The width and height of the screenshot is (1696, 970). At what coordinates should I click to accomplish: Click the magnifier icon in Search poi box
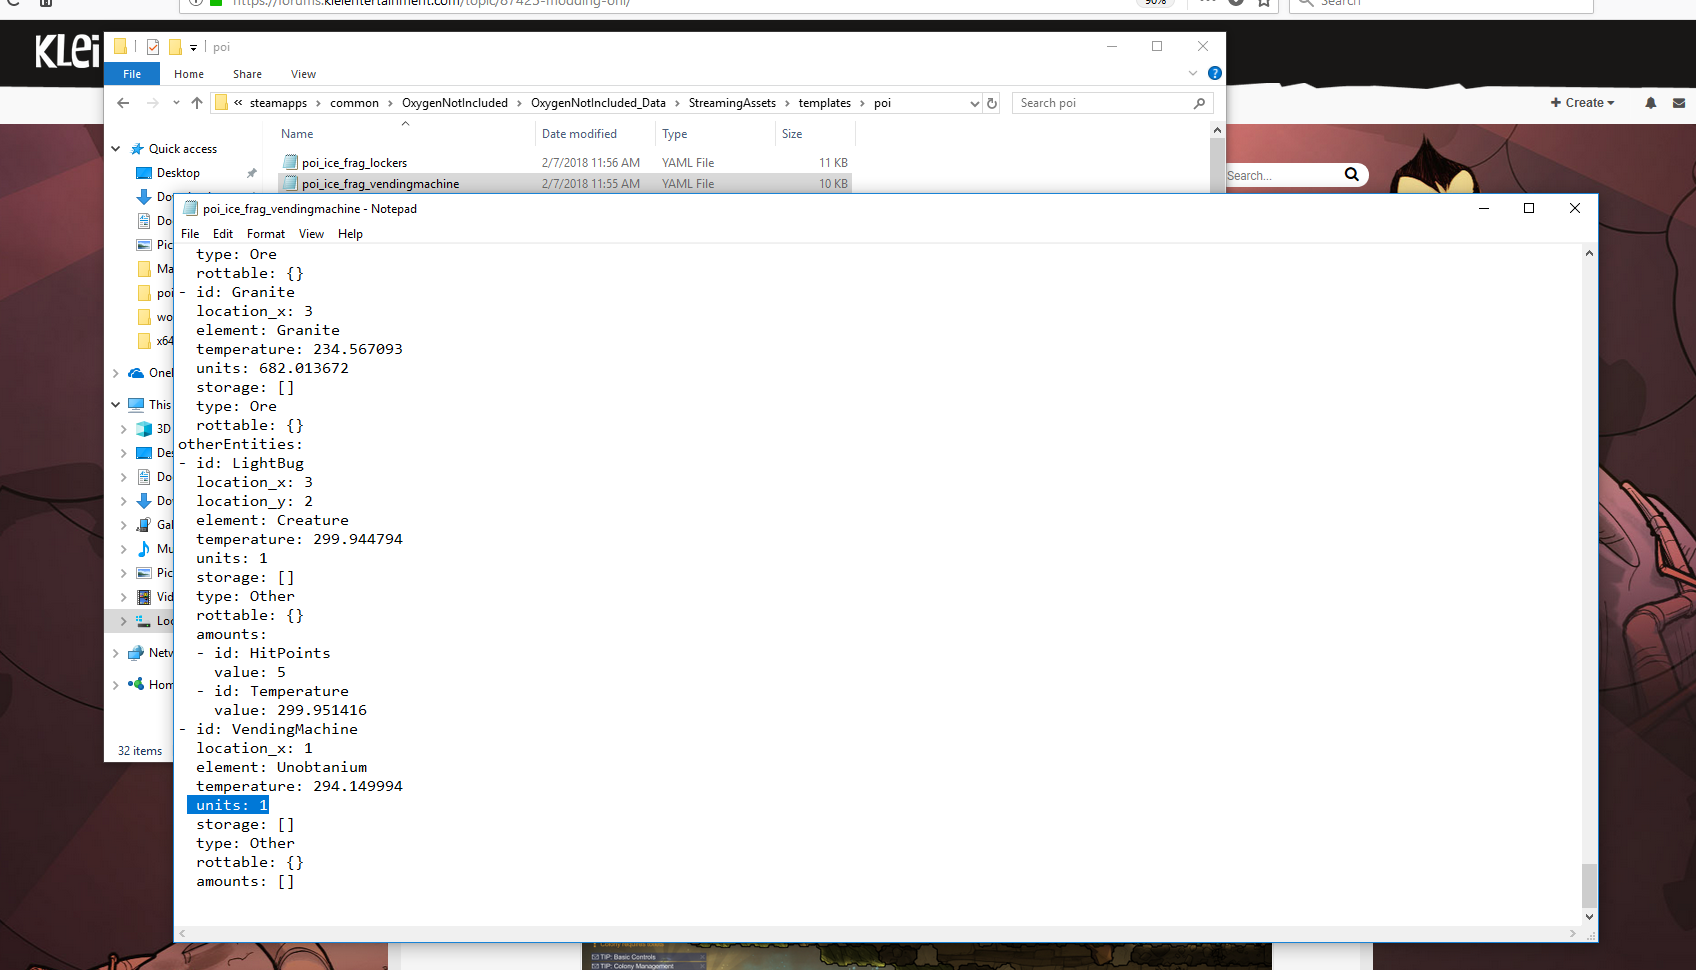click(1200, 103)
